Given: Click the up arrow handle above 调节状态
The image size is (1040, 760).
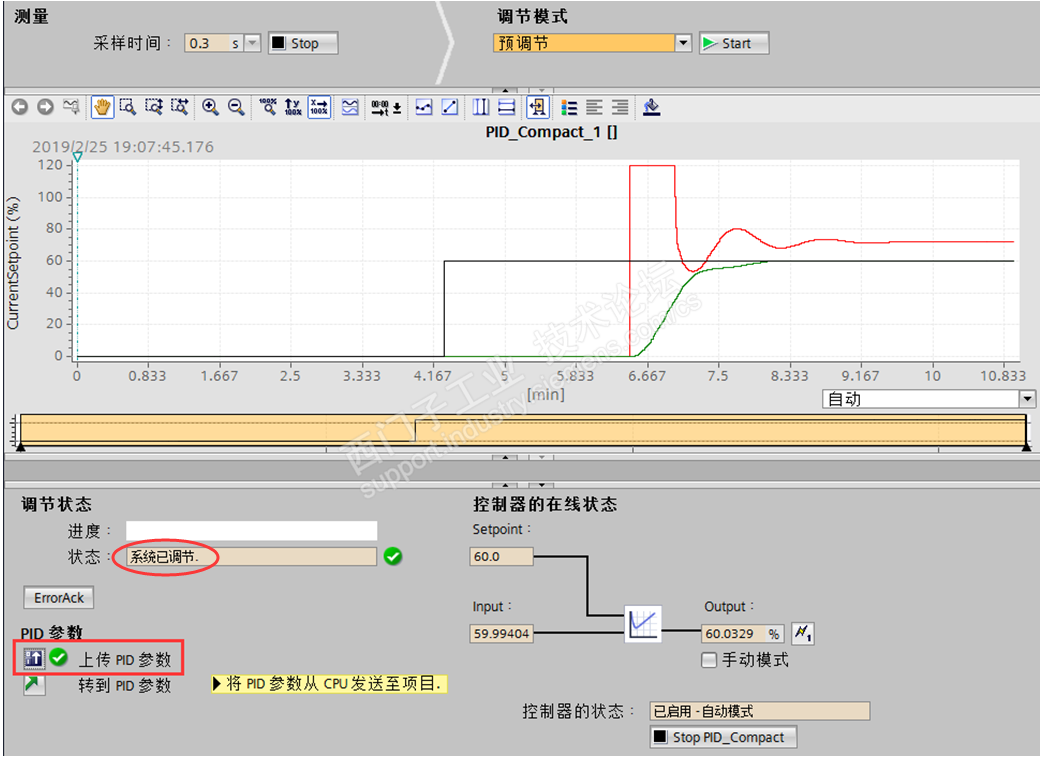Looking at the screenshot, I should (x=505, y=485).
